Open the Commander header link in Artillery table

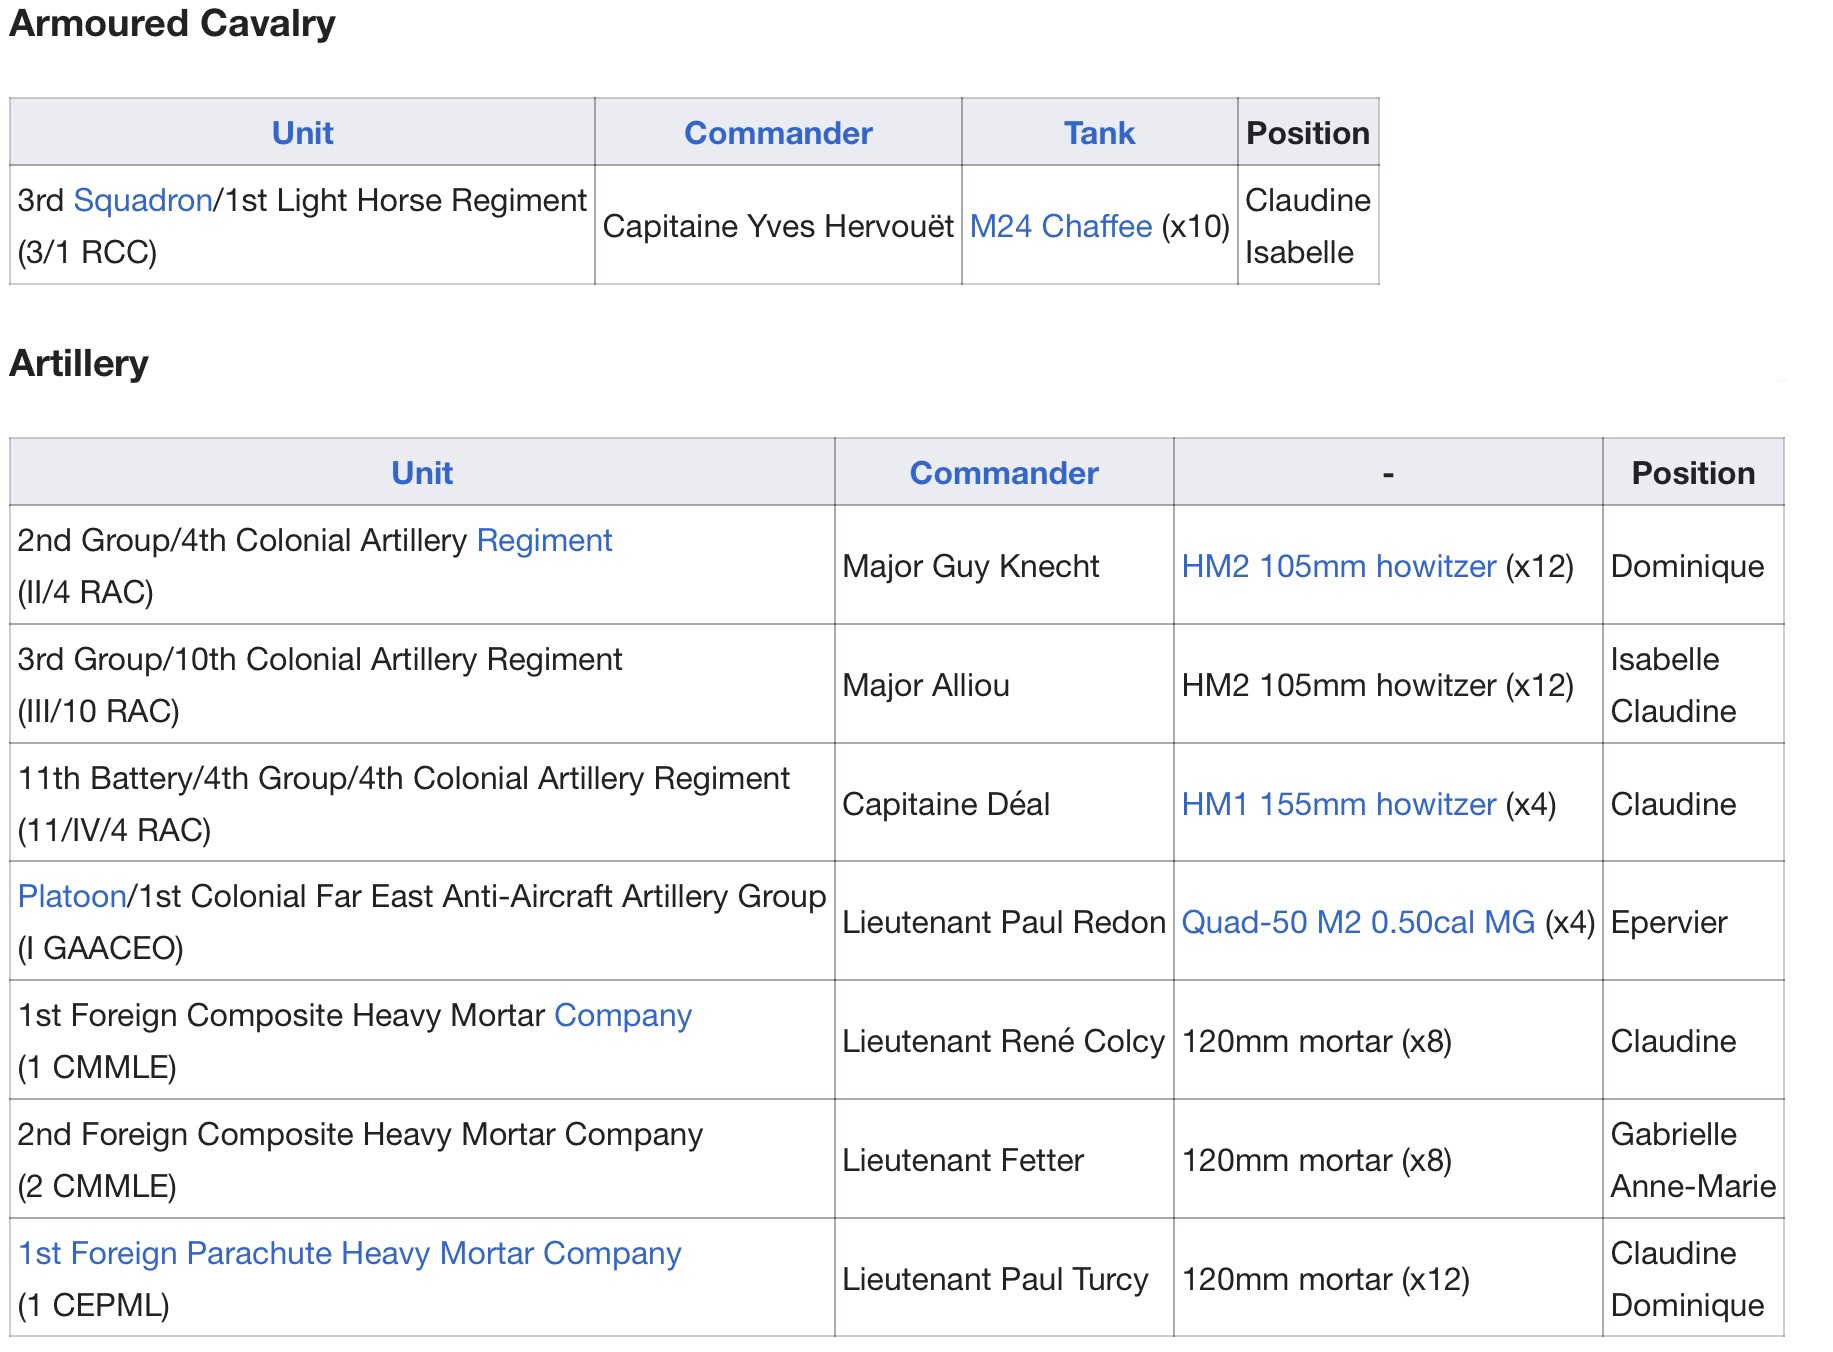coord(1003,473)
